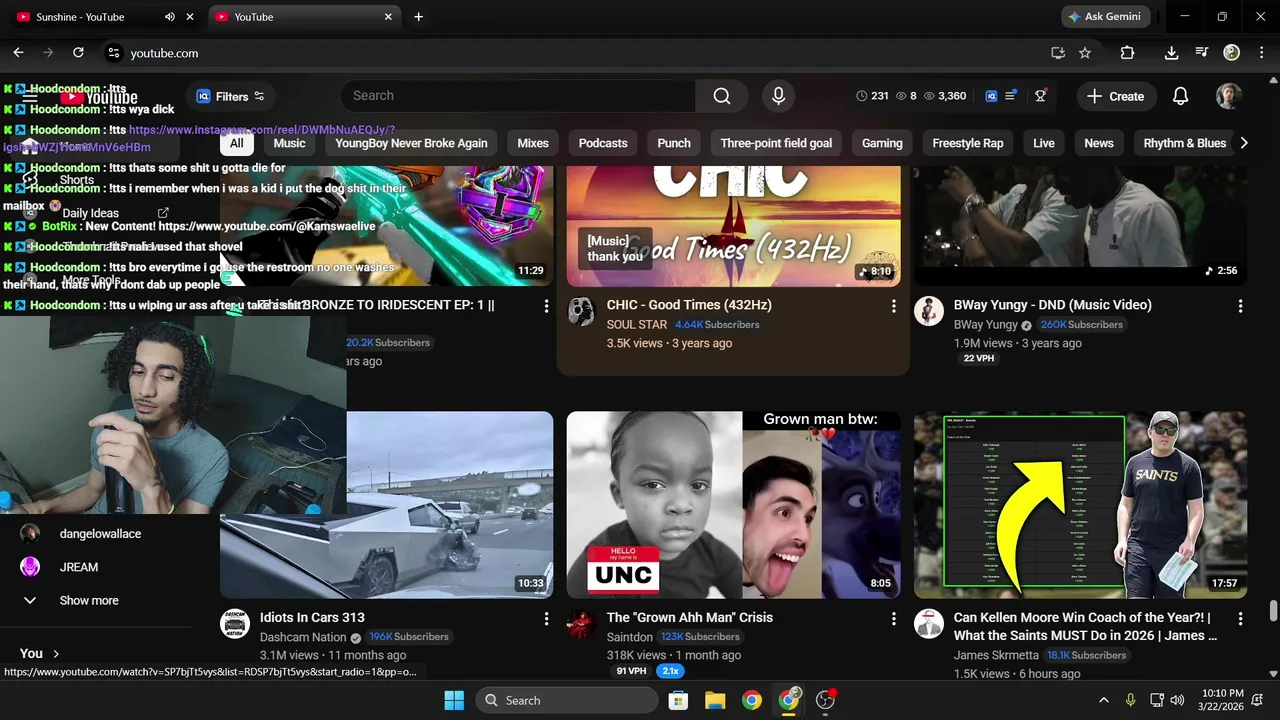This screenshot has width=1280, height=720.
Task: Select the All category chip
Action: click(236, 143)
